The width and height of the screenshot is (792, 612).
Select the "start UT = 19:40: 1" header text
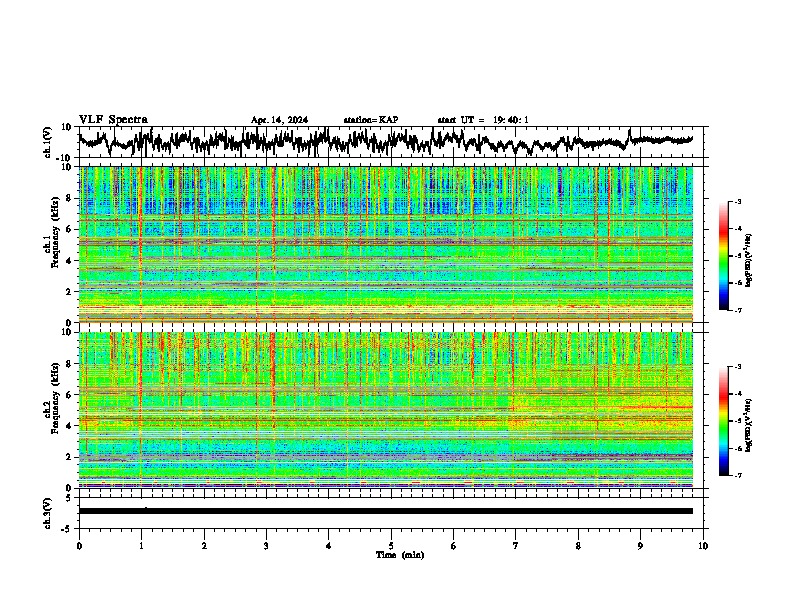[483, 120]
